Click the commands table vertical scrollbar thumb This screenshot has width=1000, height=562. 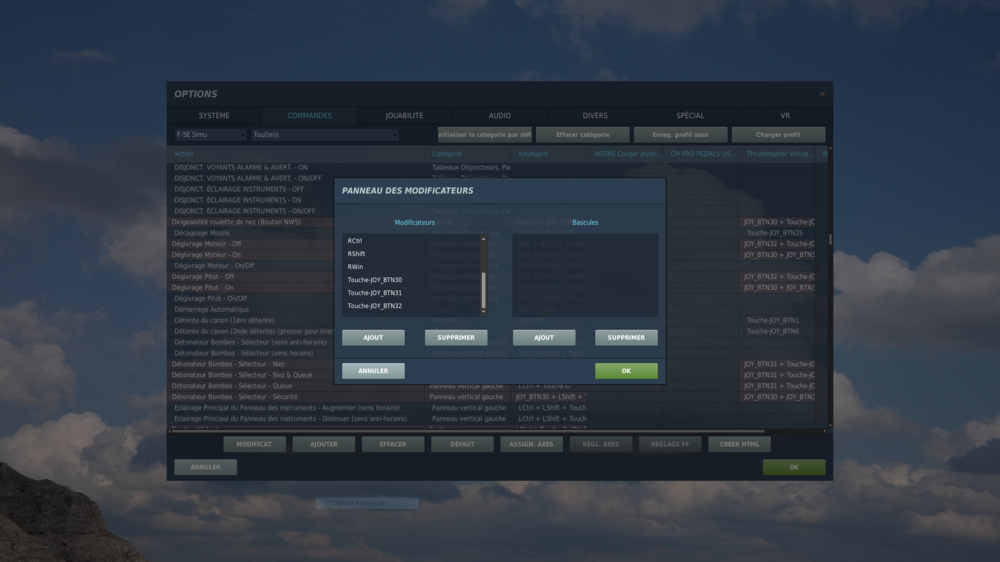[x=830, y=239]
